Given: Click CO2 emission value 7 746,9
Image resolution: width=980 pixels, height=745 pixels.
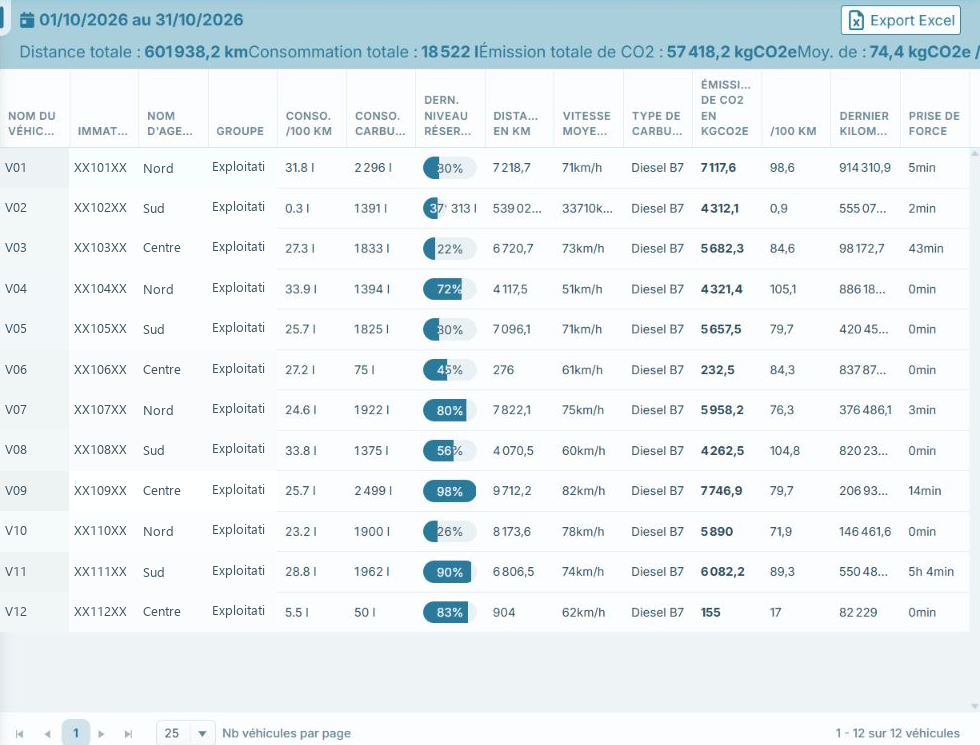Looking at the screenshot, I should coord(721,491).
